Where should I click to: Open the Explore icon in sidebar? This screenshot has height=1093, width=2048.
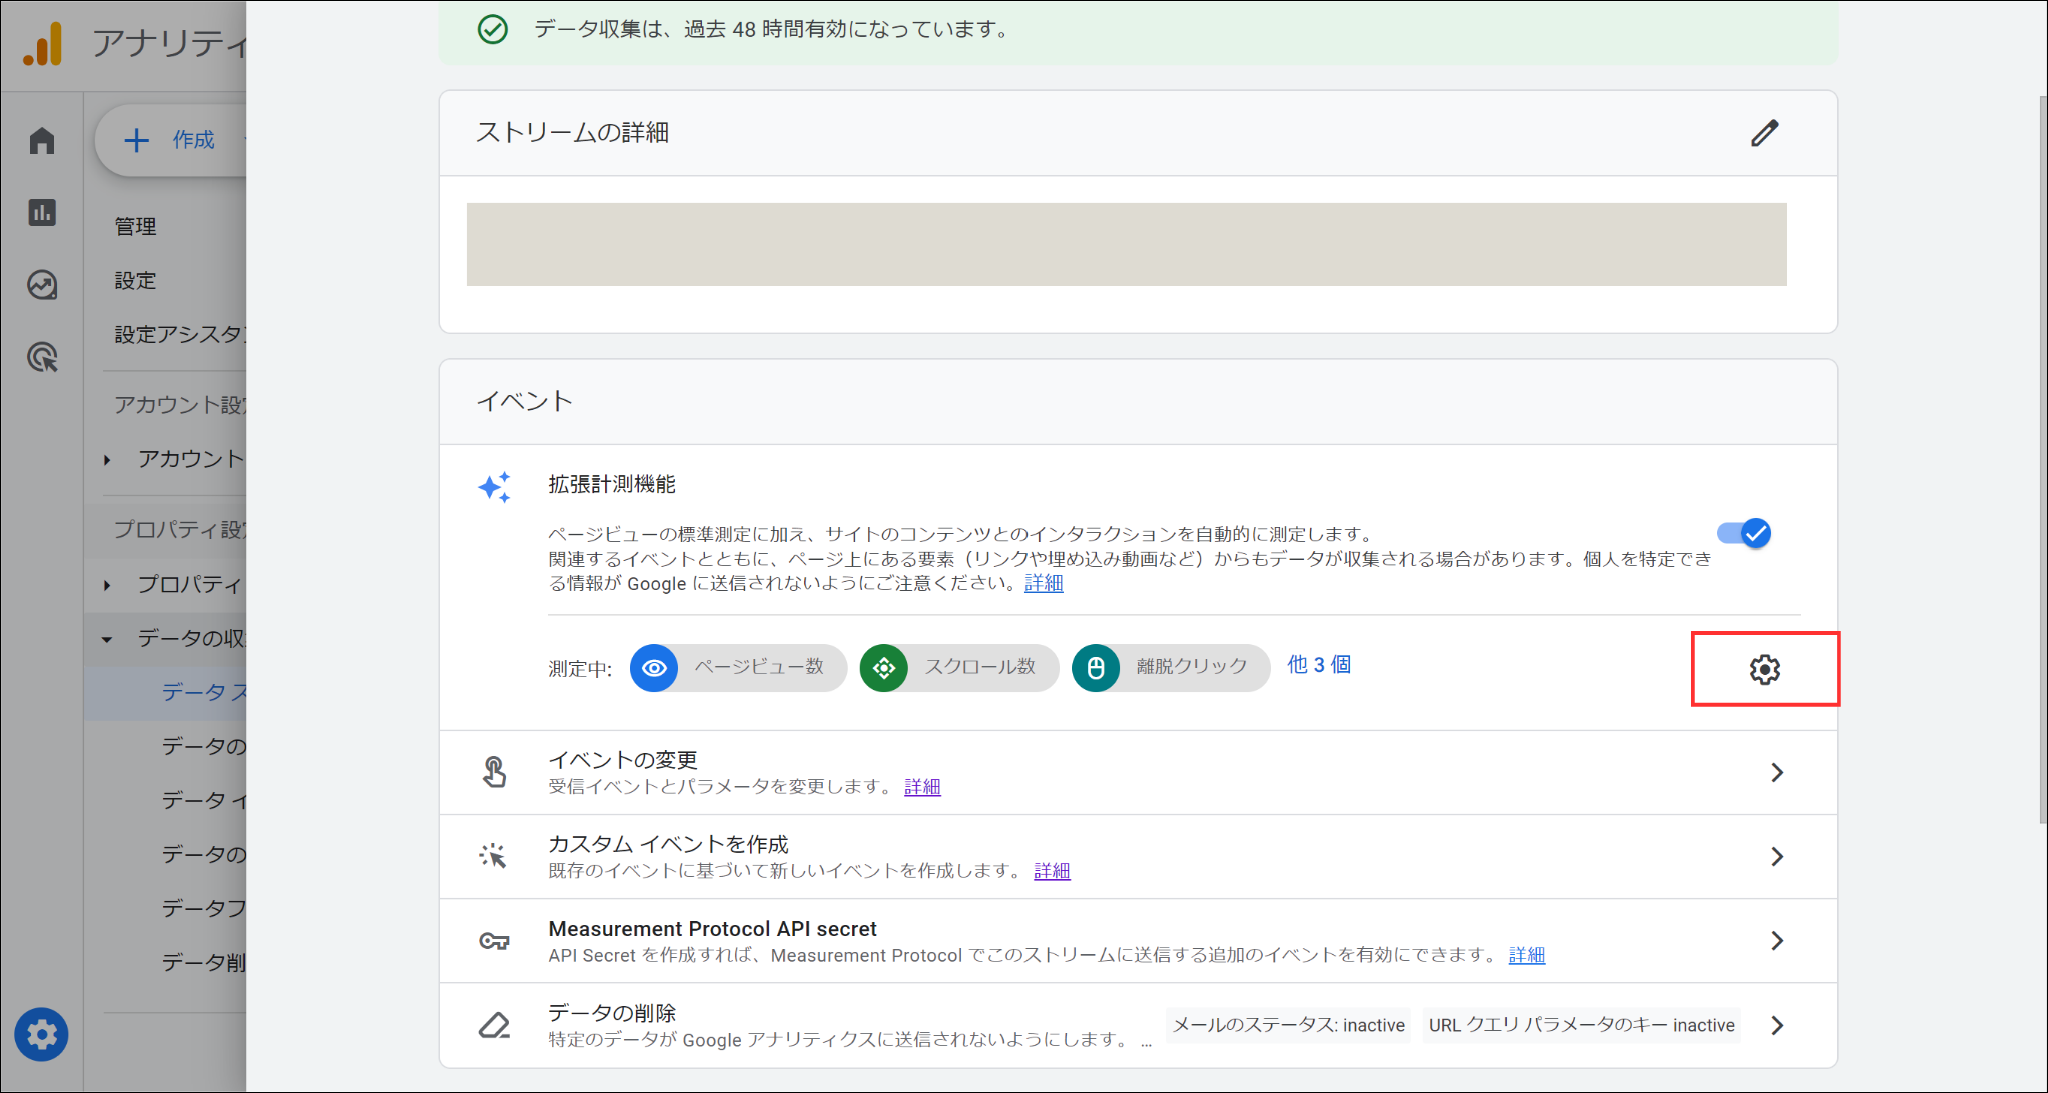tap(42, 285)
